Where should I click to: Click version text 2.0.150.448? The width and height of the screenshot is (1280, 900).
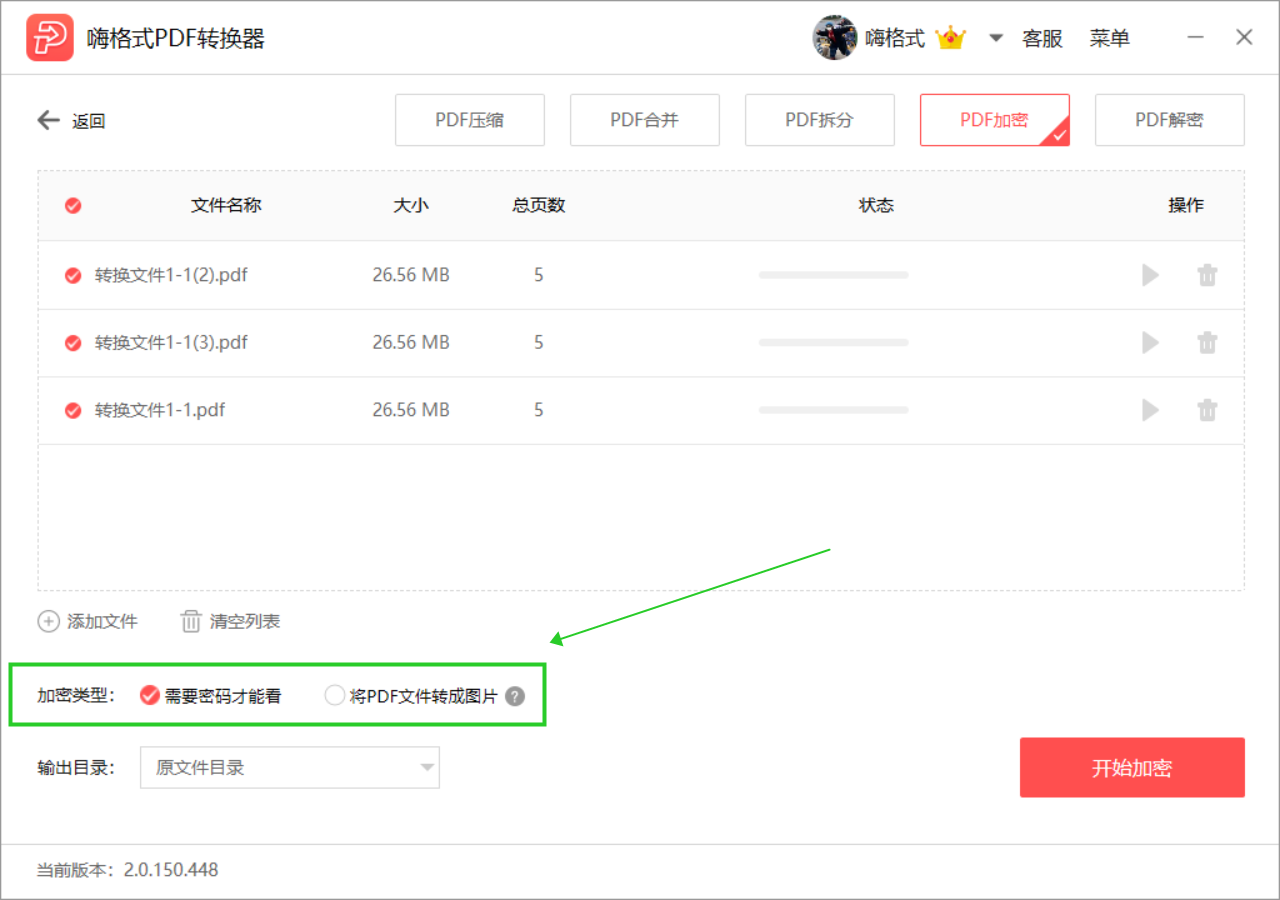coord(171,870)
